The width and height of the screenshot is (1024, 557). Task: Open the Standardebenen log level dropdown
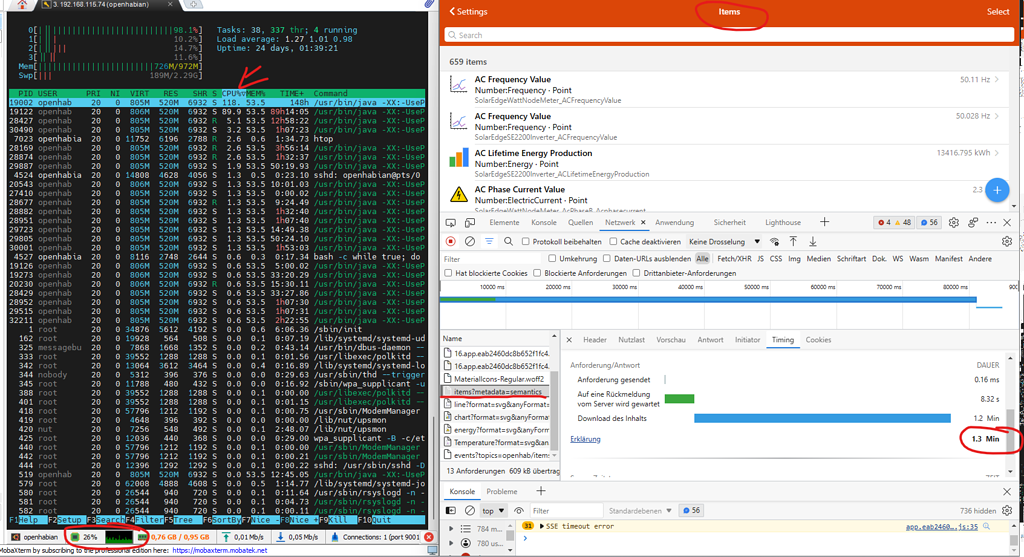point(640,511)
